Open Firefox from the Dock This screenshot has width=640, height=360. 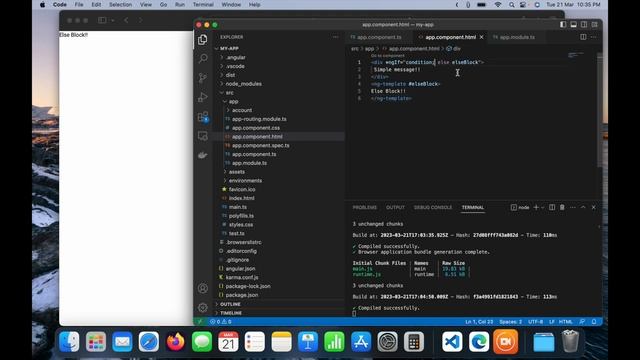175,342
